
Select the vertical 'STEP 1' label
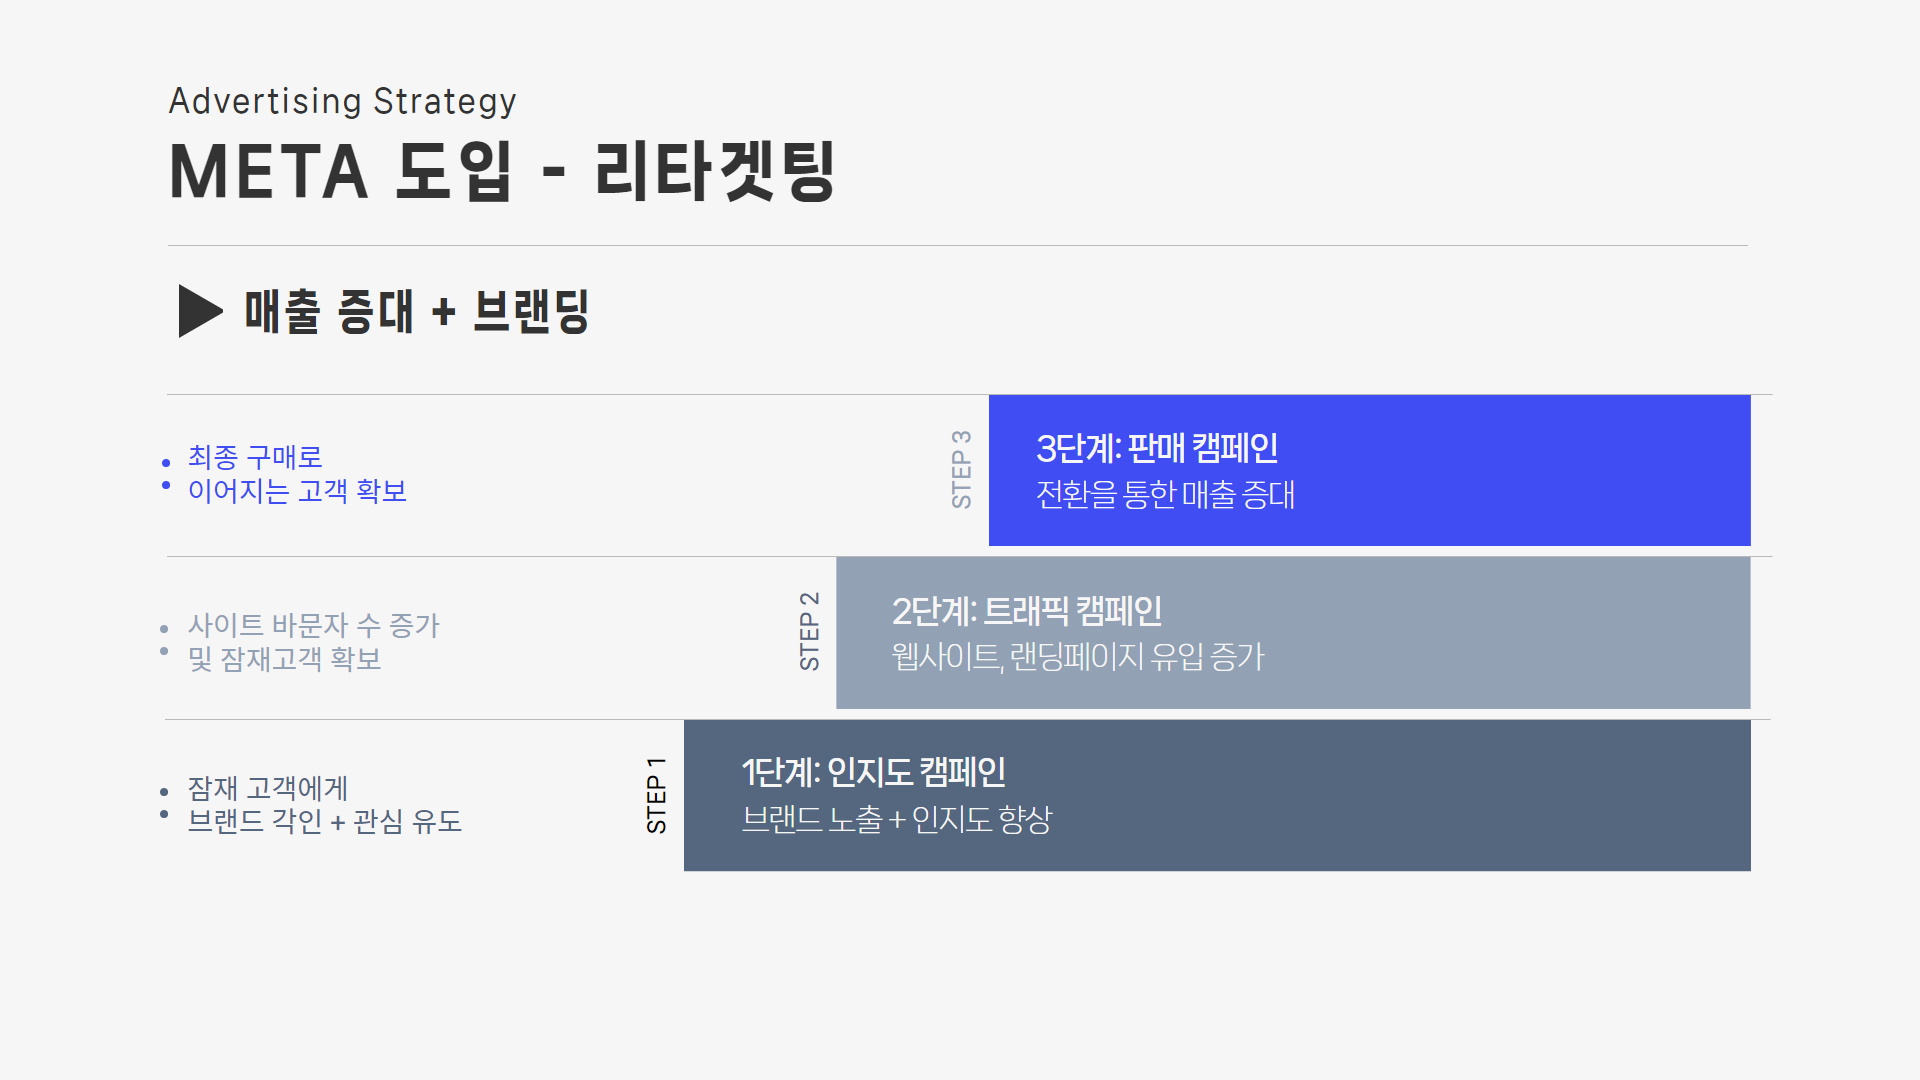(656, 795)
